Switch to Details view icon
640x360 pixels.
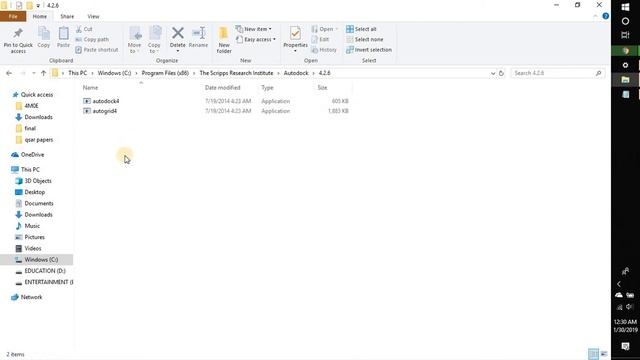[x=593, y=354]
